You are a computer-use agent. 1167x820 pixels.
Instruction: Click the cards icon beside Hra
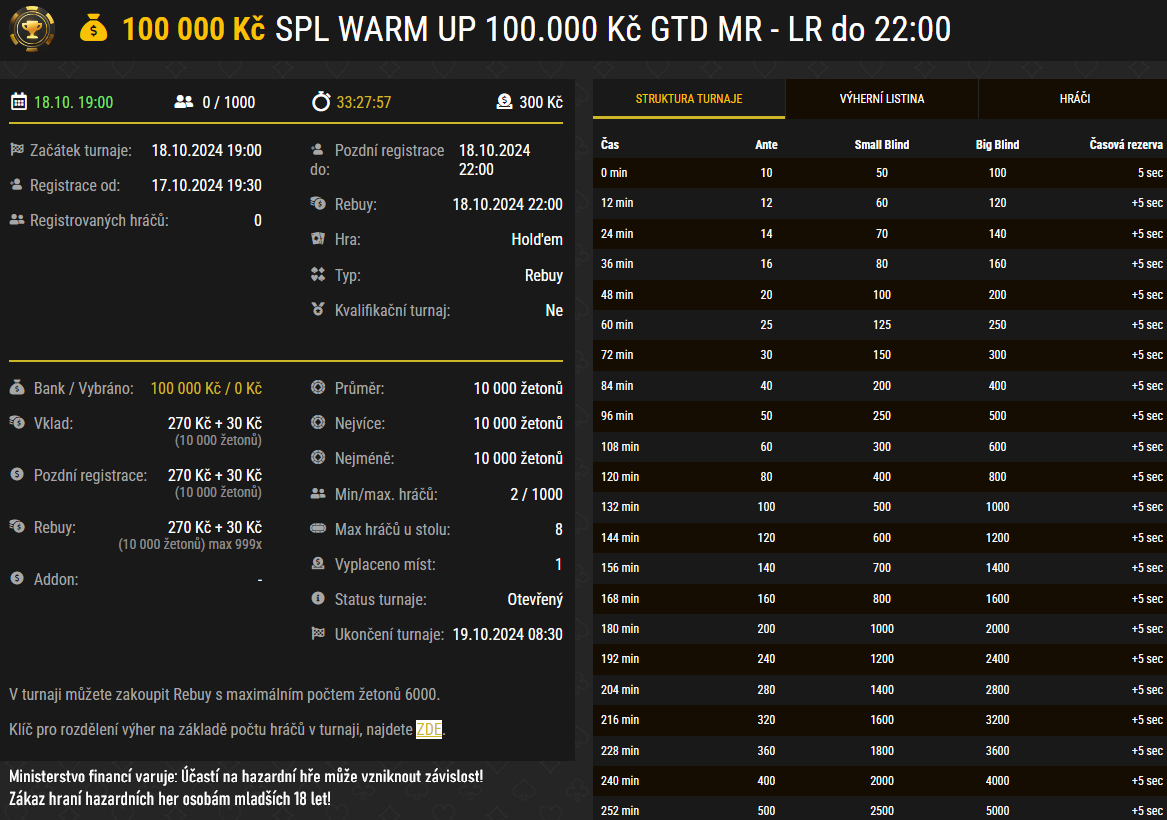(x=318, y=239)
